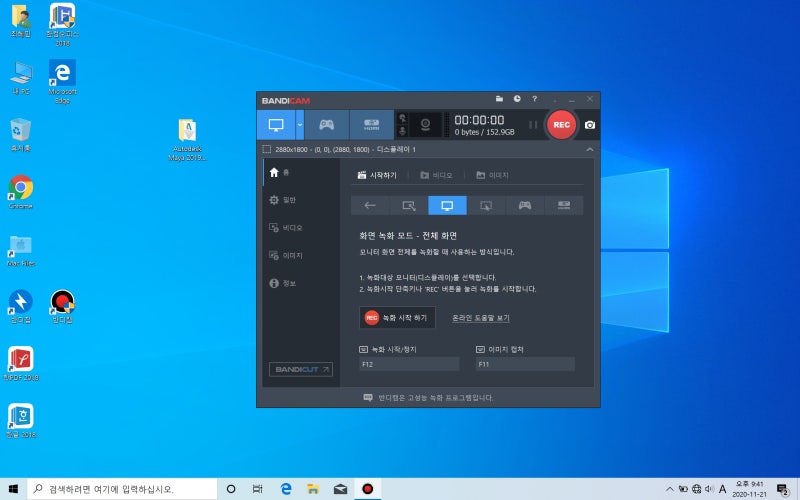The width and height of the screenshot is (800, 500).
Task: Capture a screenshot with the camera icon
Action: point(590,125)
